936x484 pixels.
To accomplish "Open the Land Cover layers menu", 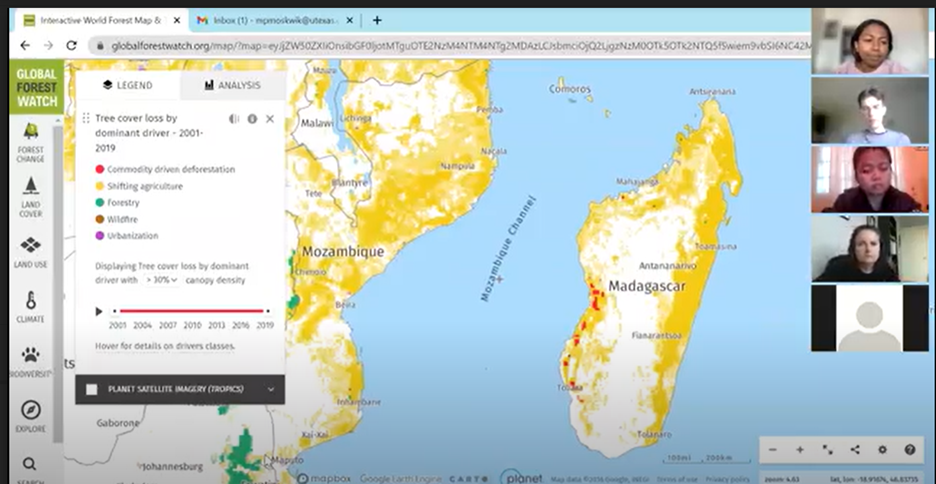I will tap(30, 195).
